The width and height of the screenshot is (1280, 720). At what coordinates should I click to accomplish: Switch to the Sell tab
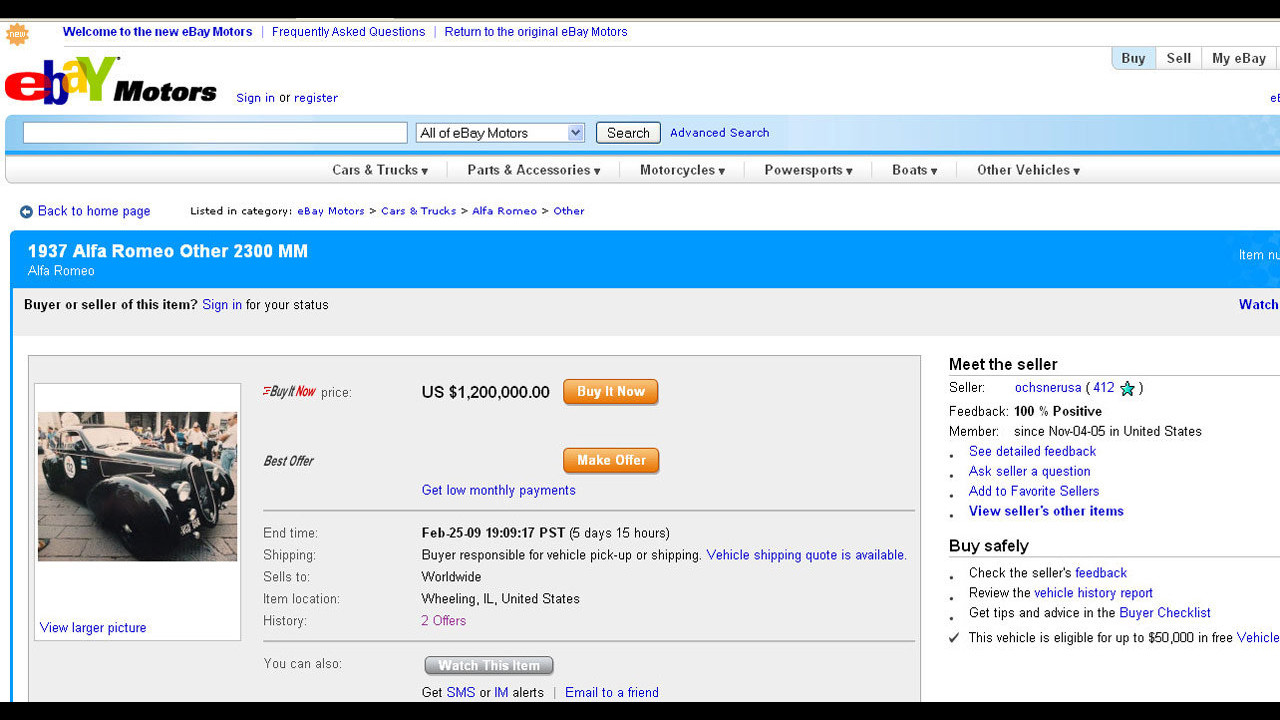[x=1179, y=58]
